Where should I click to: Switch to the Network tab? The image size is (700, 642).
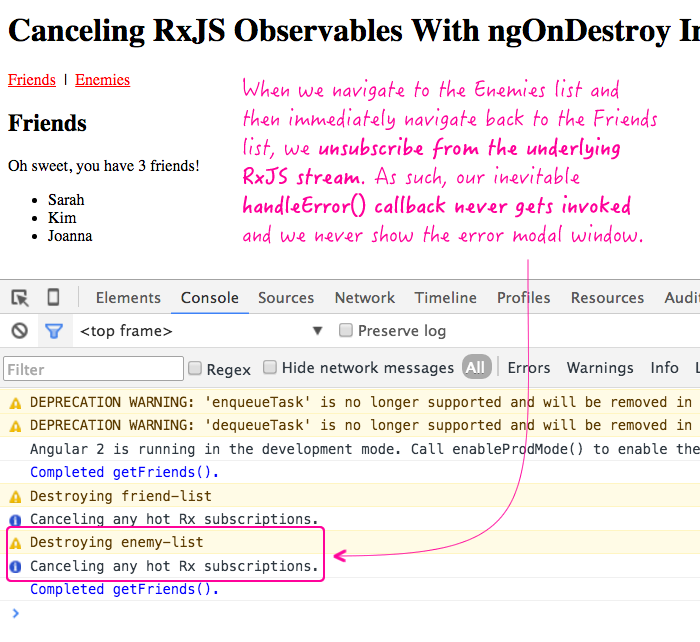click(365, 298)
